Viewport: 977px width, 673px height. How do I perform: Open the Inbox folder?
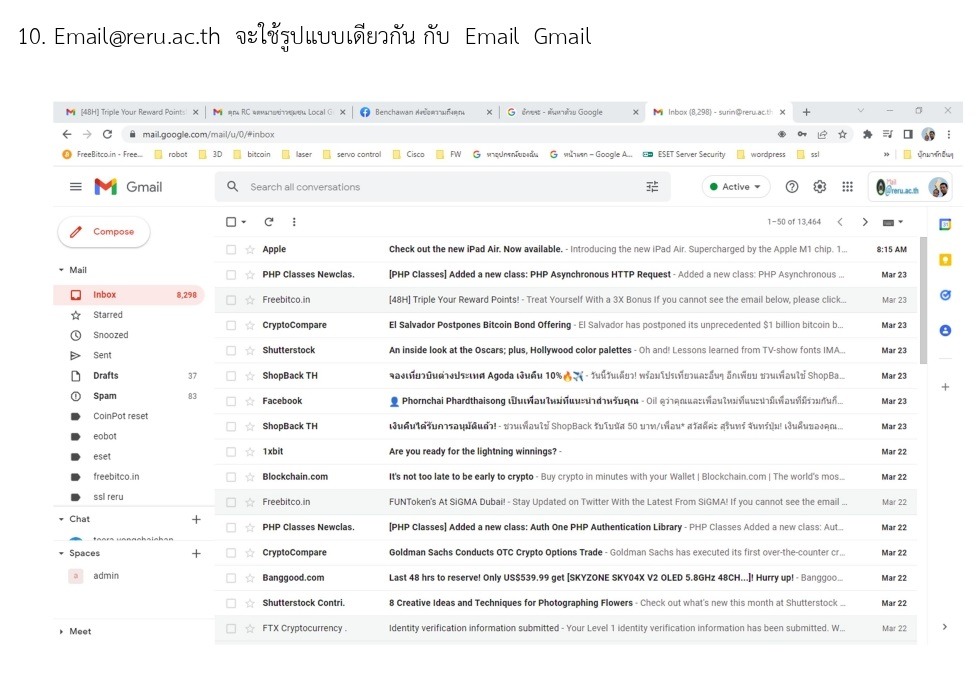click(x=130, y=295)
